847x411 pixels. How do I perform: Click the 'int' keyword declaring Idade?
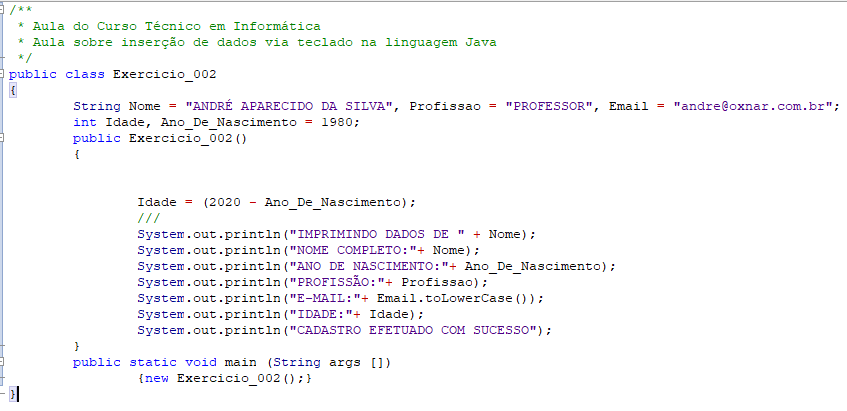tap(85, 122)
